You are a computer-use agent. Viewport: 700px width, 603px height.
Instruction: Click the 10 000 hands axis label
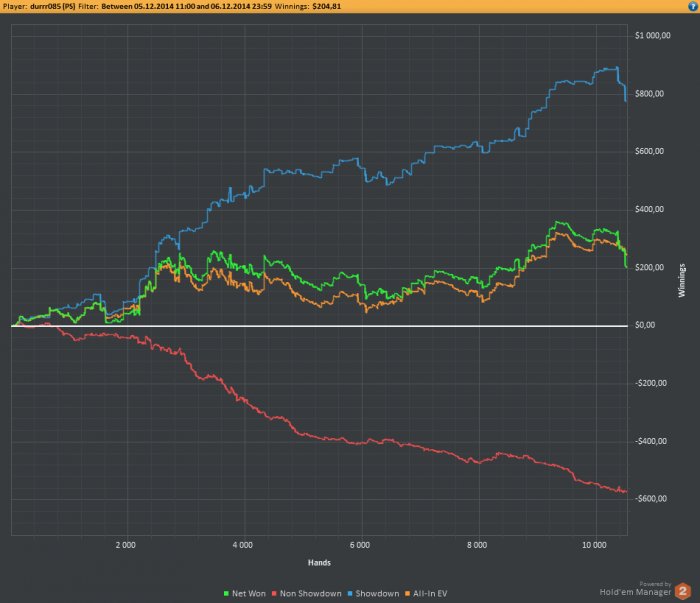point(594,545)
